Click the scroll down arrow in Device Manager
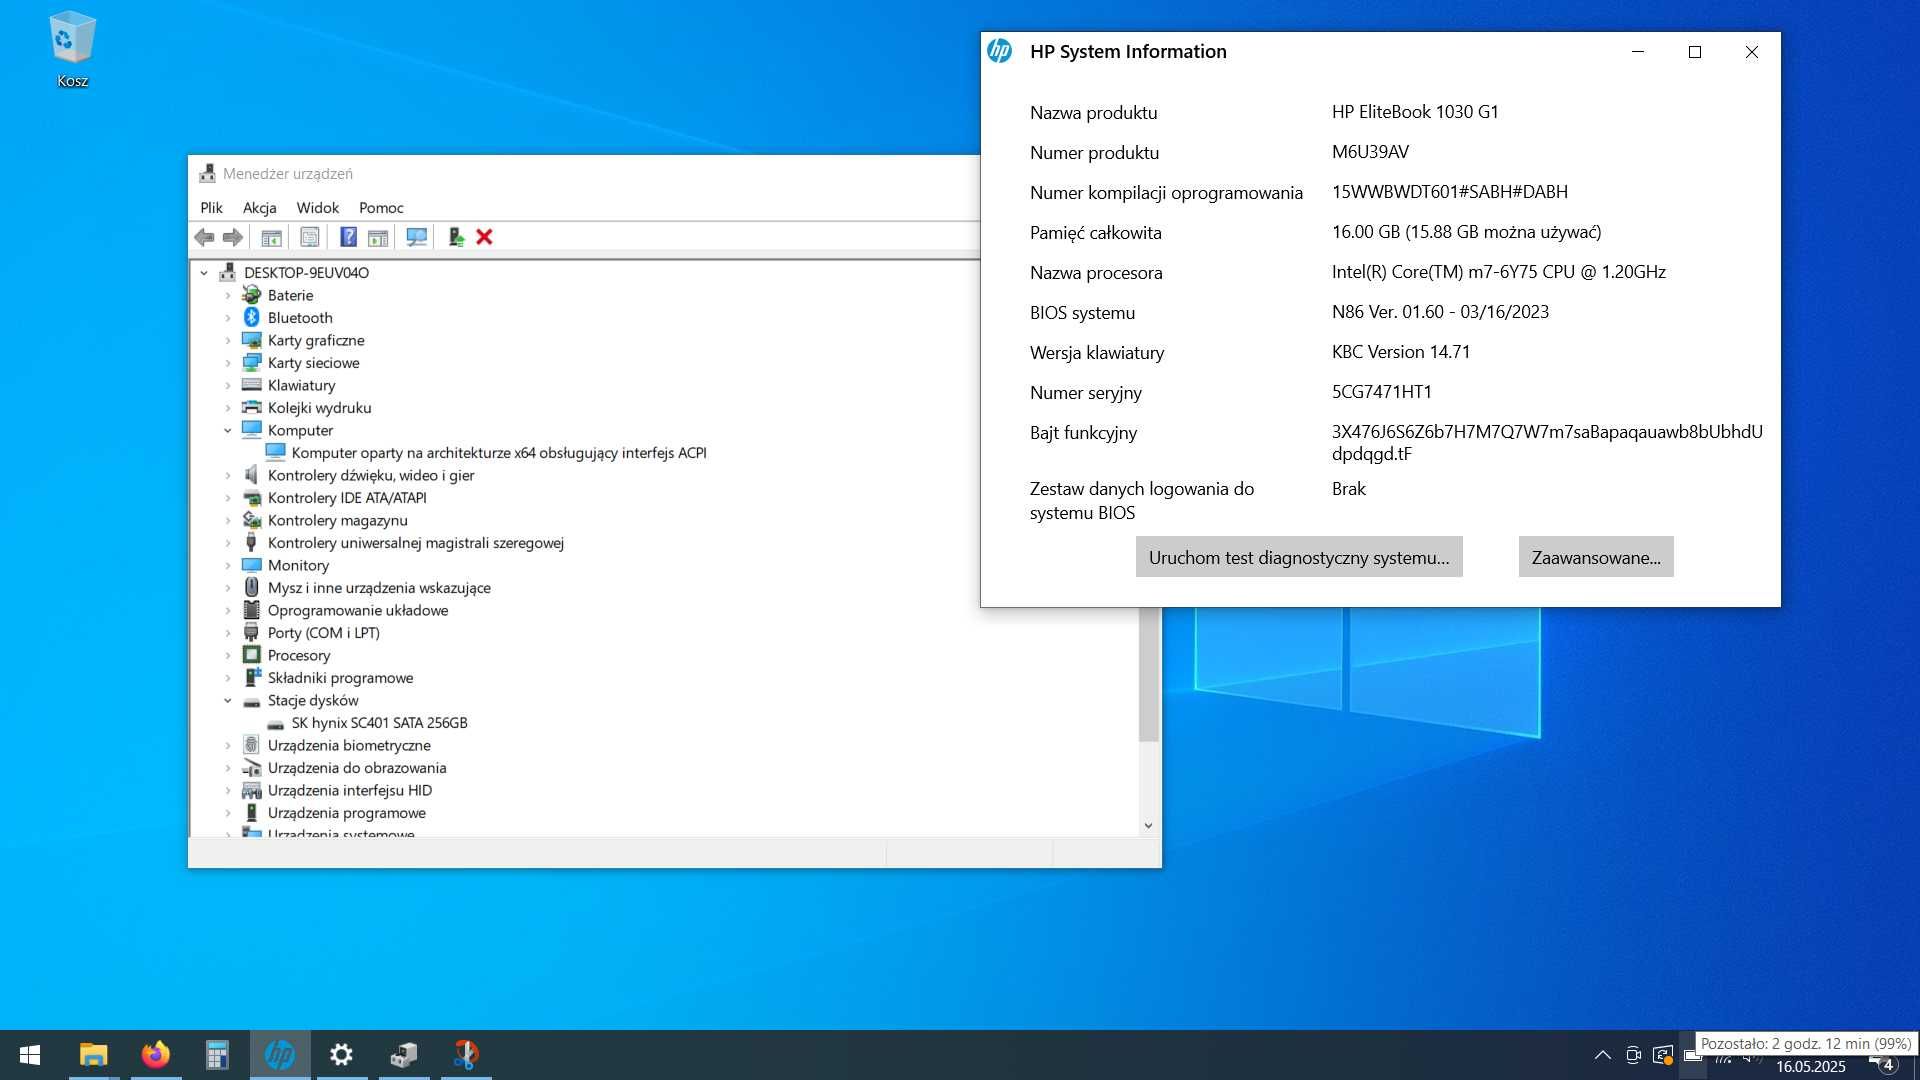This screenshot has height=1080, width=1920. (1148, 826)
